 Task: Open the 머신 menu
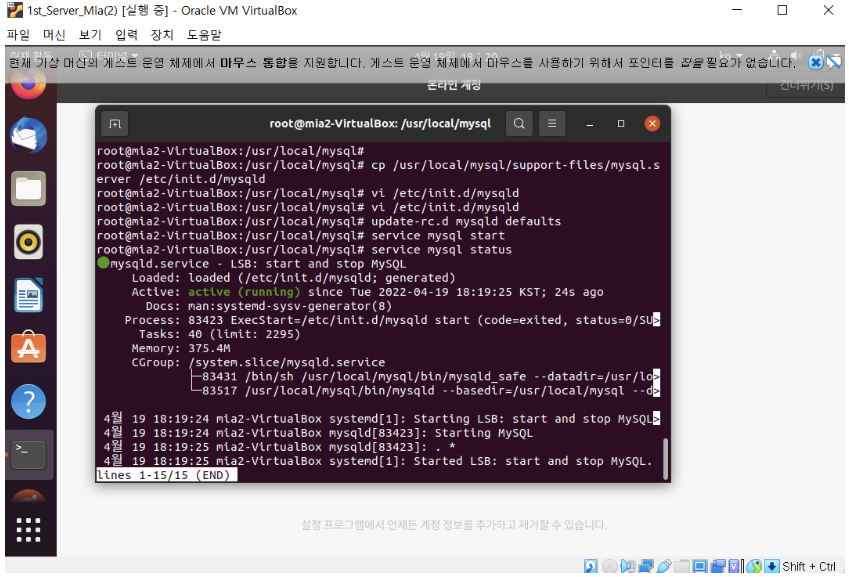[x=54, y=35]
